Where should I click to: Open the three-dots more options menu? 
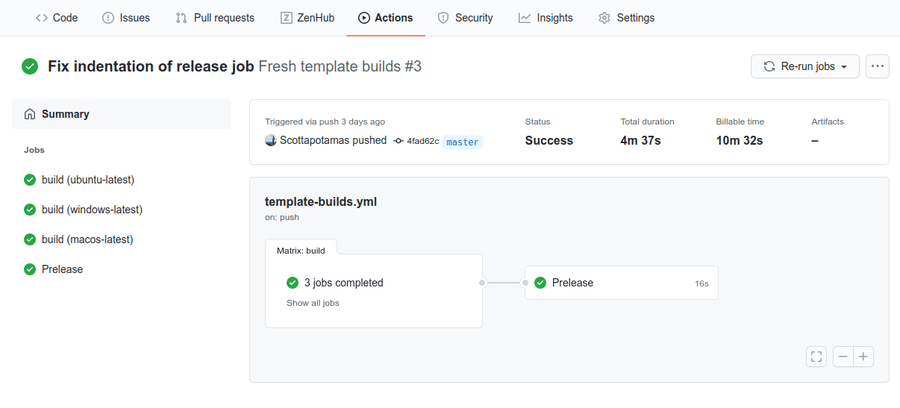point(877,67)
